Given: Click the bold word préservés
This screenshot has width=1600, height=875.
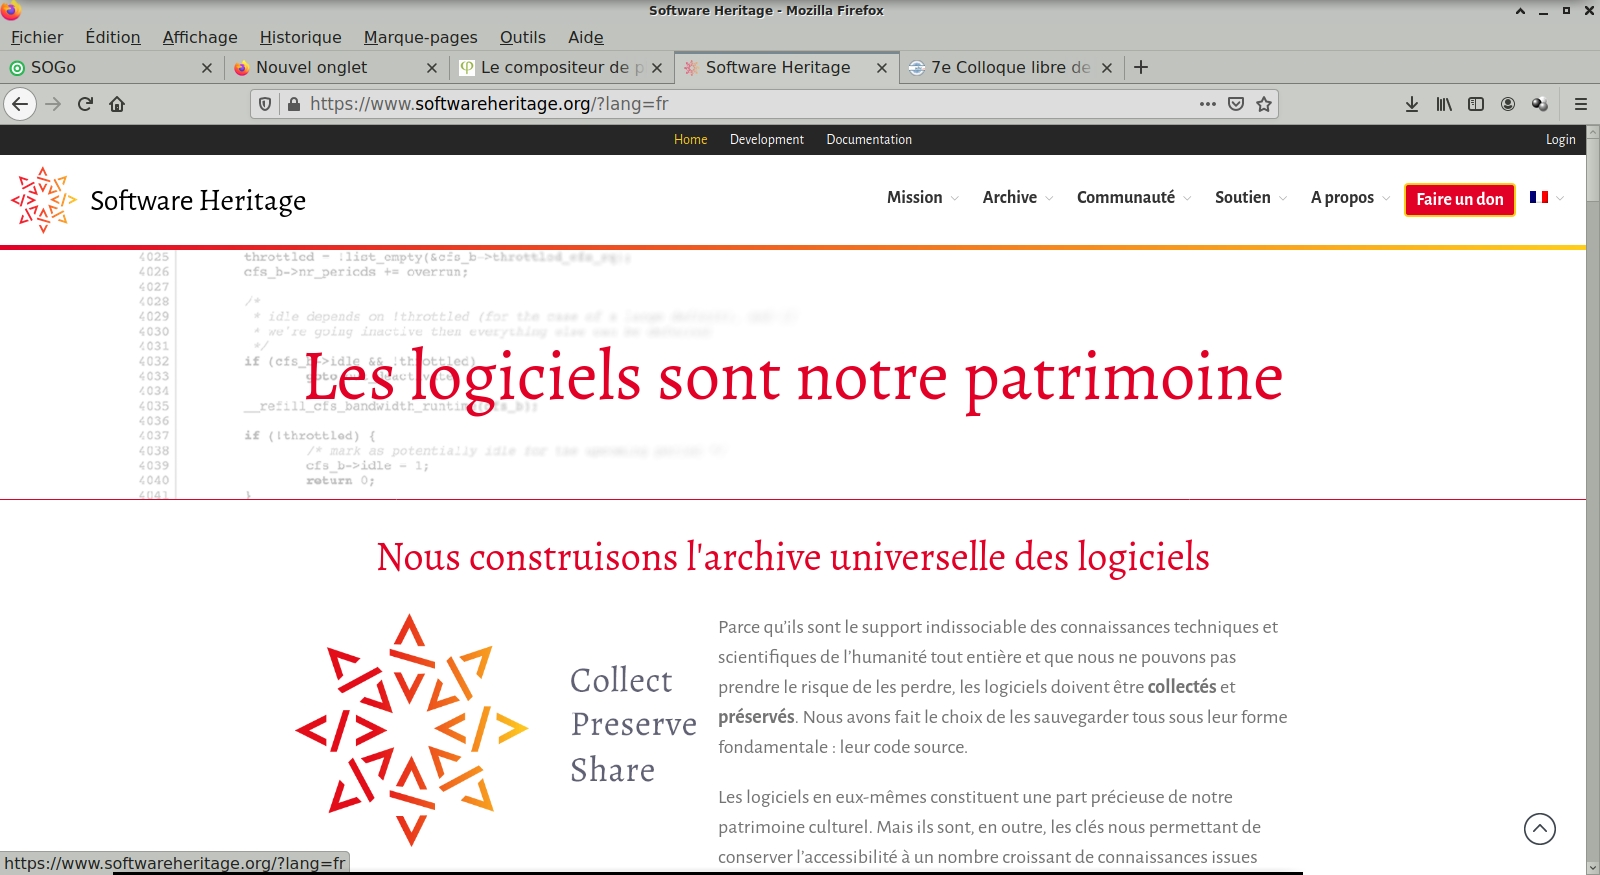Looking at the screenshot, I should [756, 717].
